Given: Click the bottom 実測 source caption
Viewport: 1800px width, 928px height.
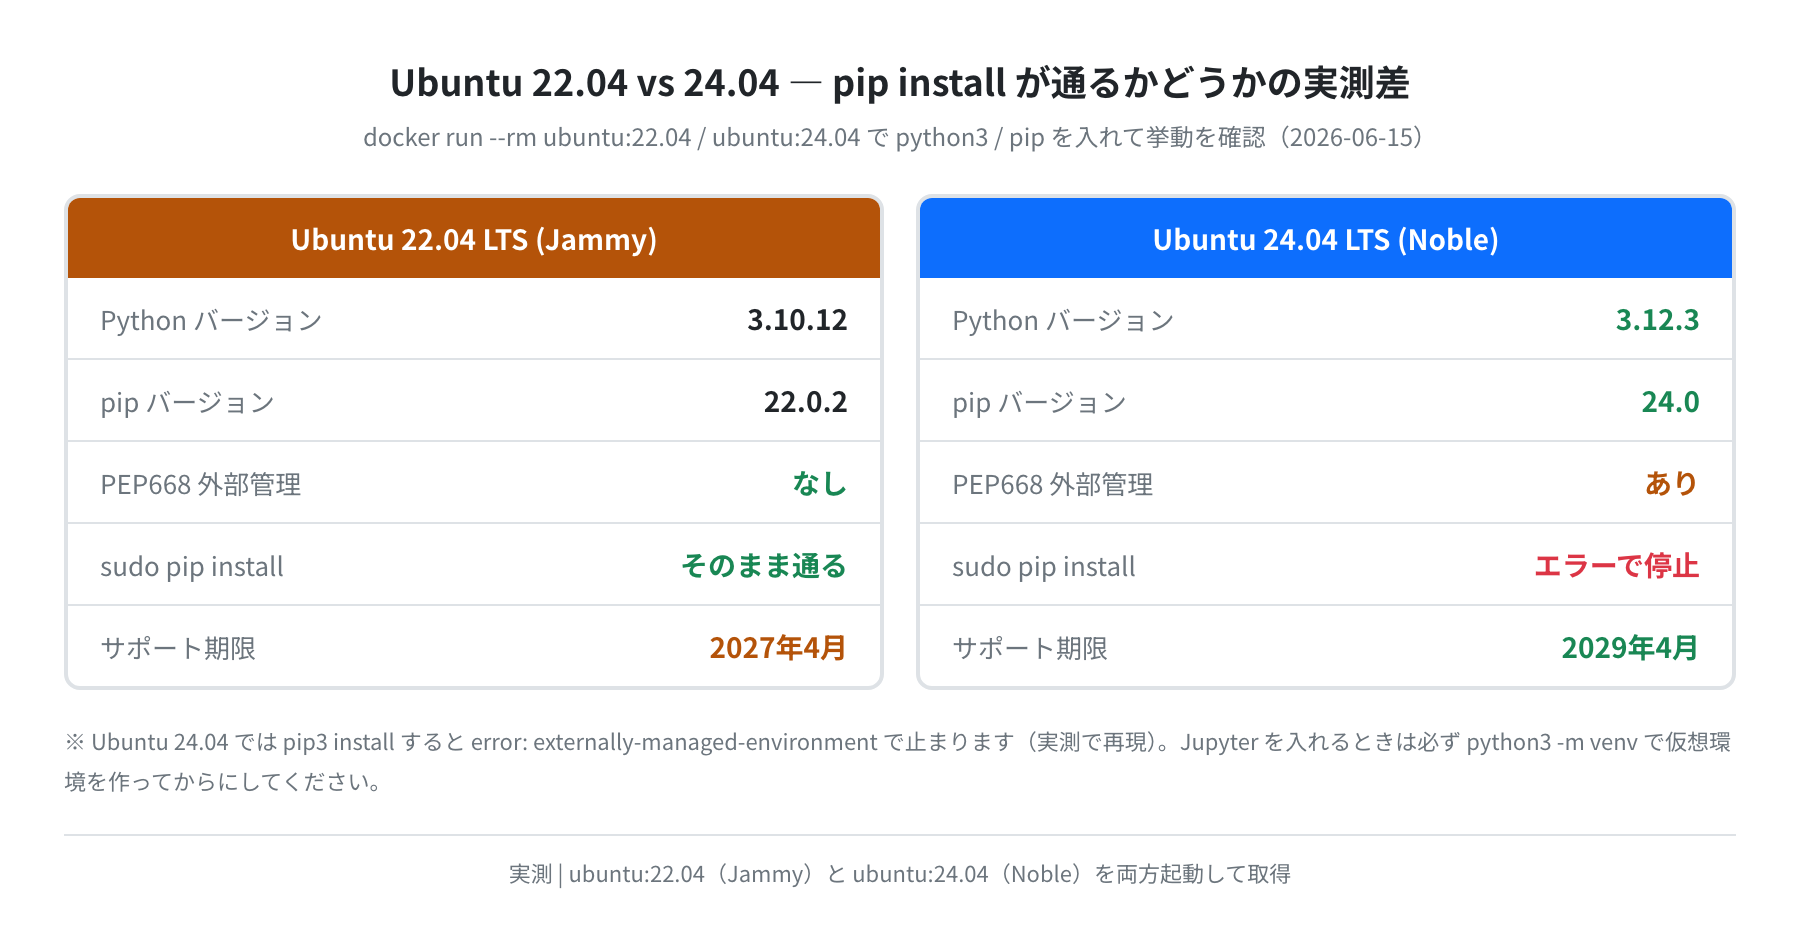Looking at the screenshot, I should click(900, 874).
